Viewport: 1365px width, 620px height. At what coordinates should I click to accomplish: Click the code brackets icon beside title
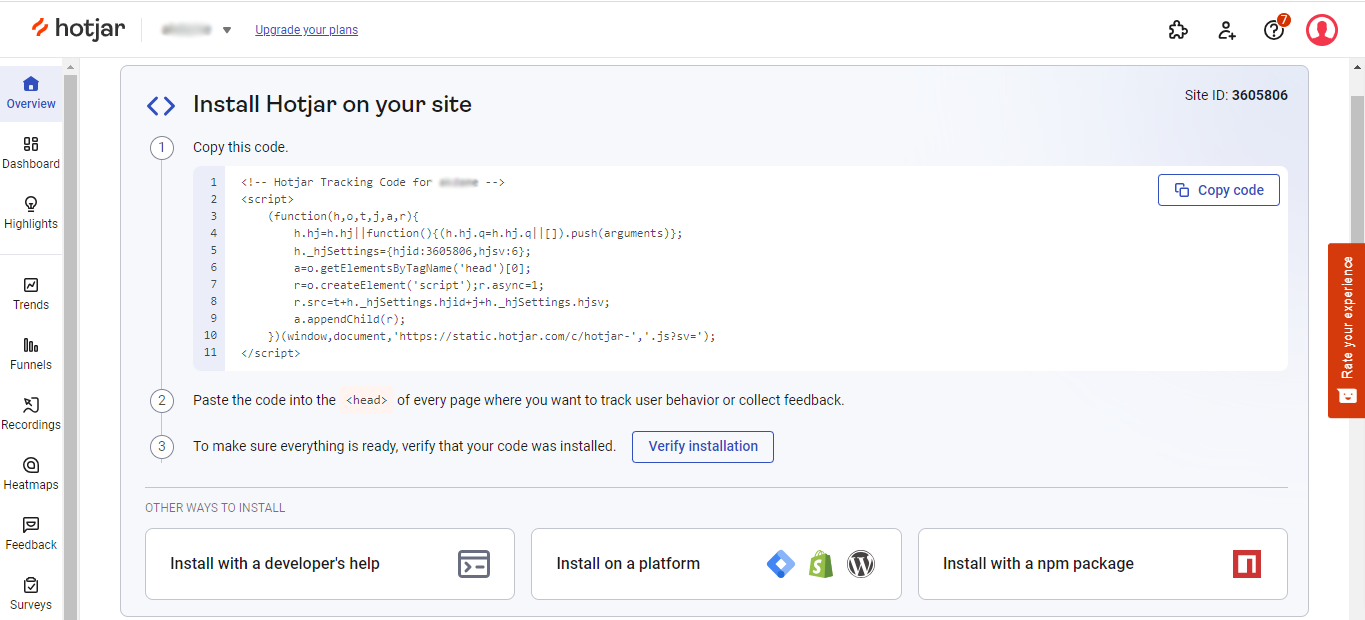[161, 105]
